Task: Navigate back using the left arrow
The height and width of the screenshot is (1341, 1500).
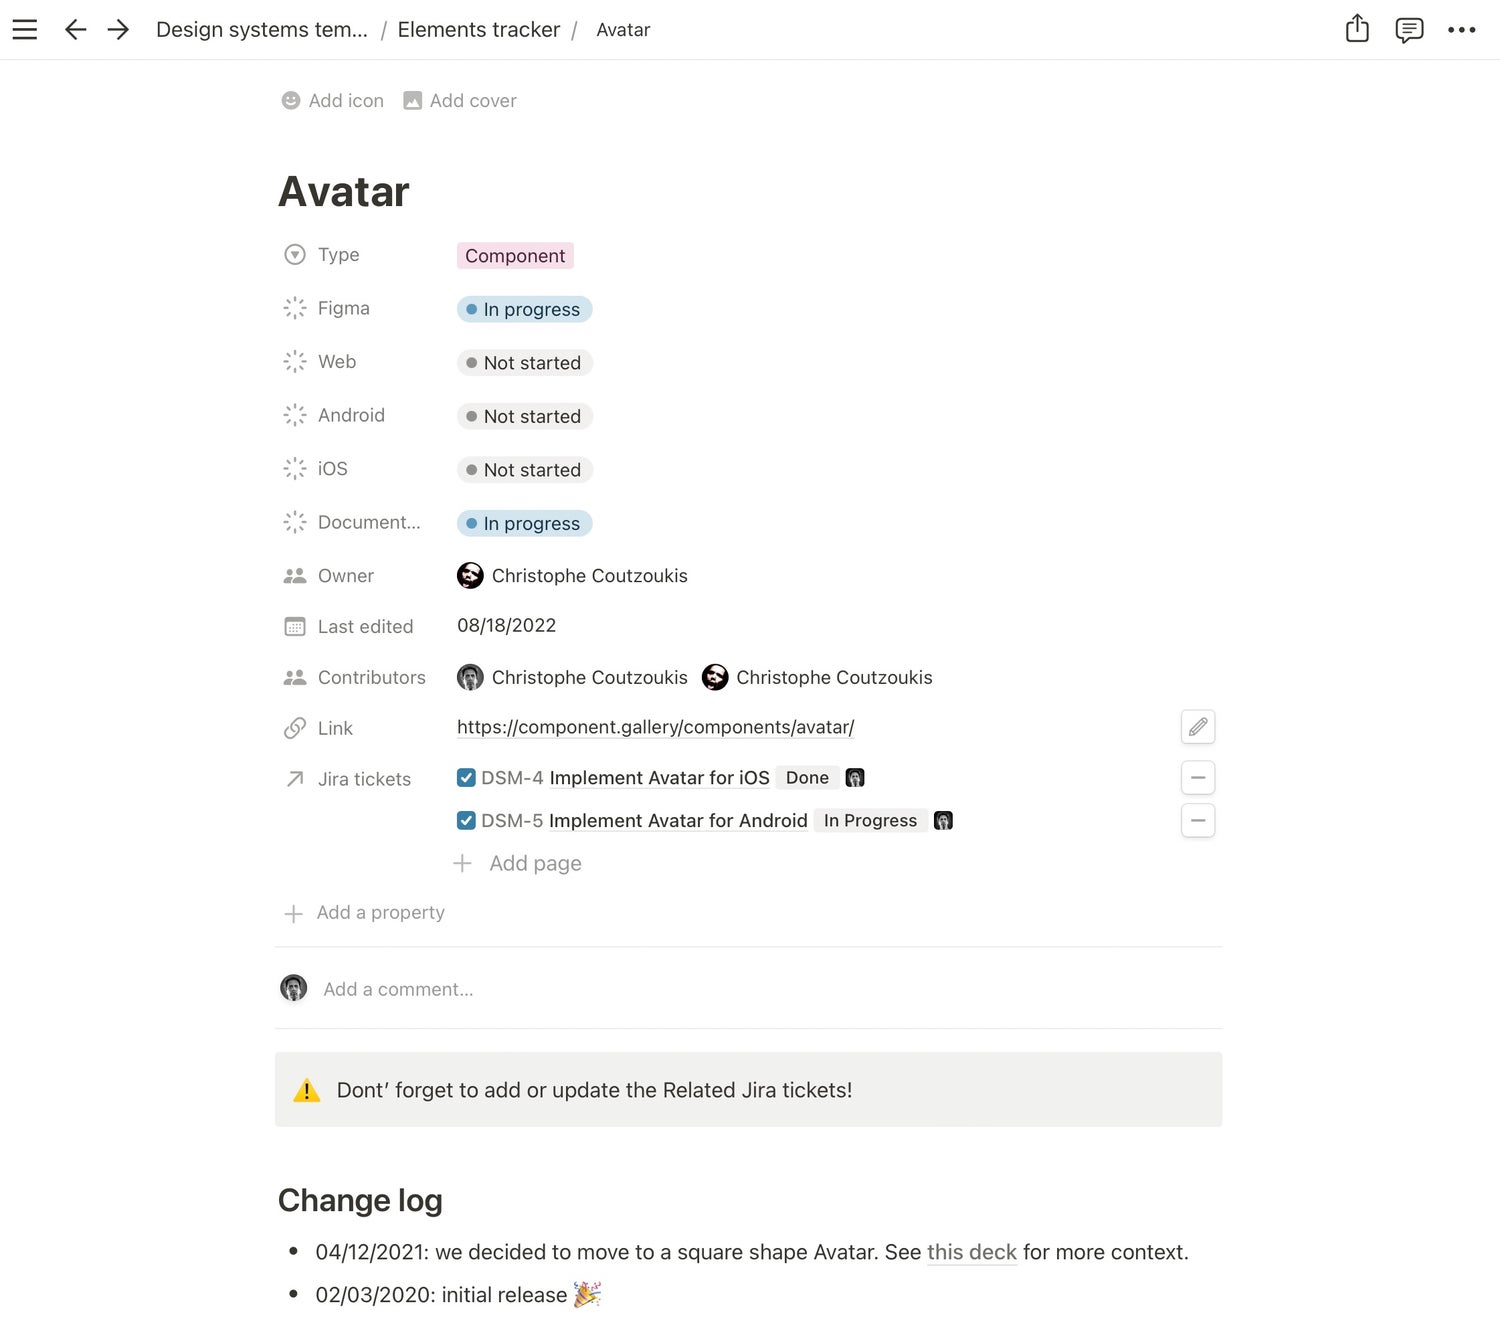Action: (x=76, y=29)
